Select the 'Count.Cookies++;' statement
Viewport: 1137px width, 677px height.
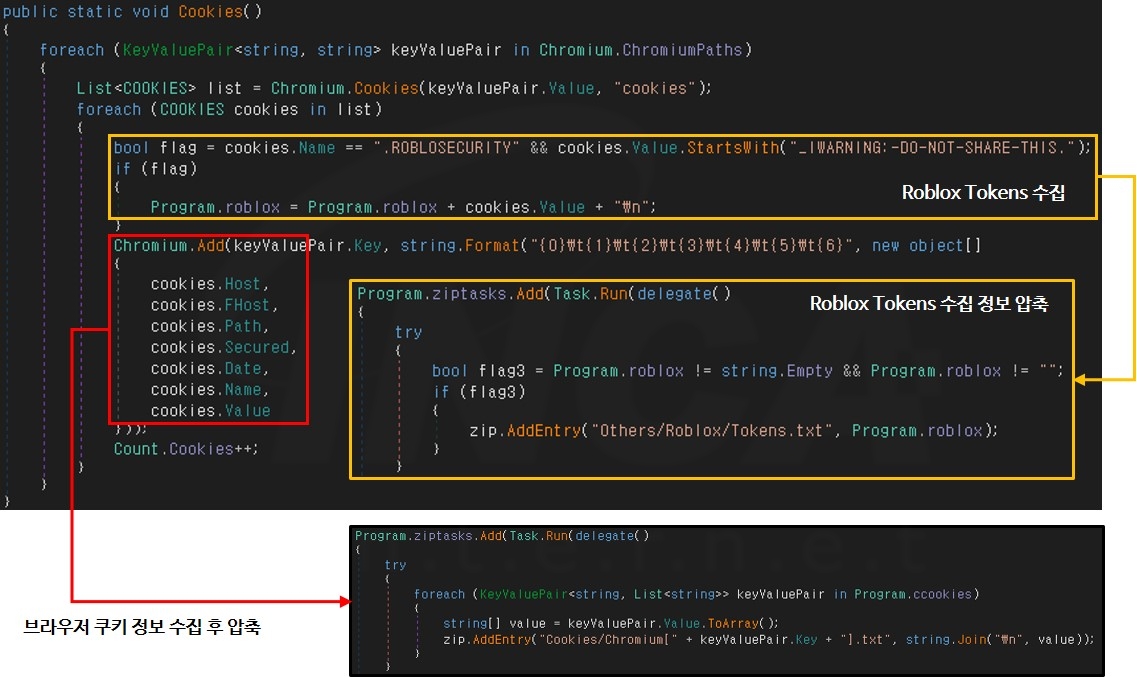[x=186, y=449]
